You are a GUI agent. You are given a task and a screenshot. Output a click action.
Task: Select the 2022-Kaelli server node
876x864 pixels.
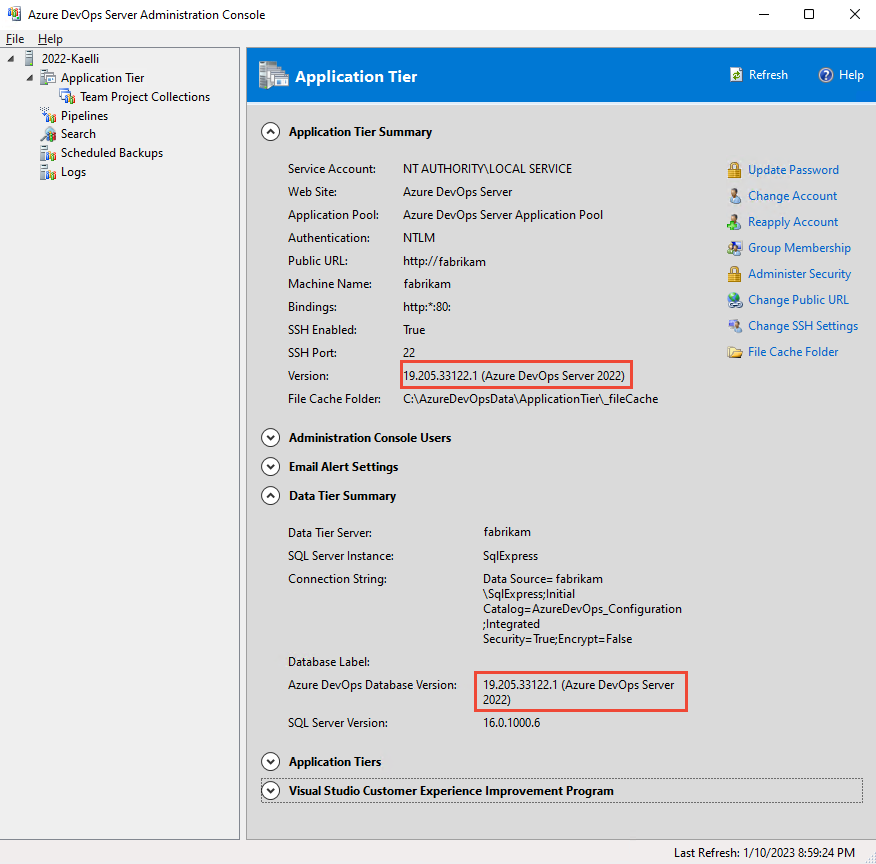click(68, 58)
